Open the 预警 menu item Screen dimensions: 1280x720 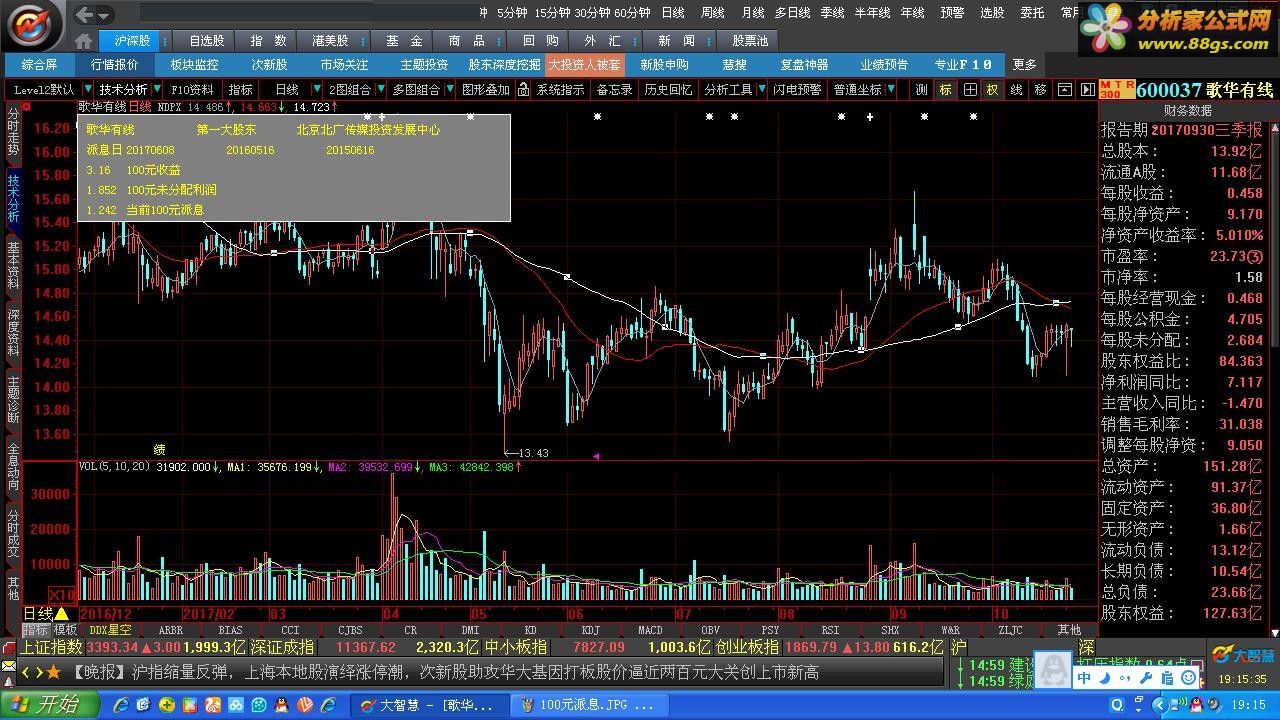pos(953,13)
